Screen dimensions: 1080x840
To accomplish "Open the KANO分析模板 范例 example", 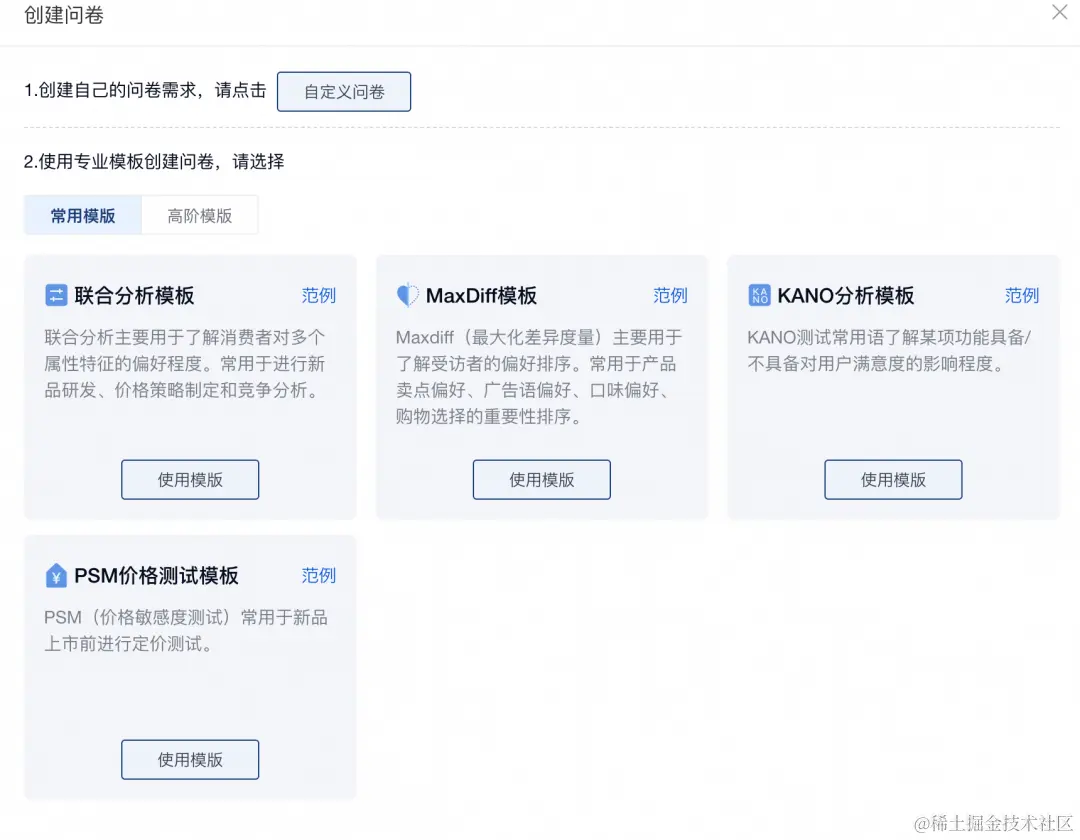I will tap(1022, 295).
